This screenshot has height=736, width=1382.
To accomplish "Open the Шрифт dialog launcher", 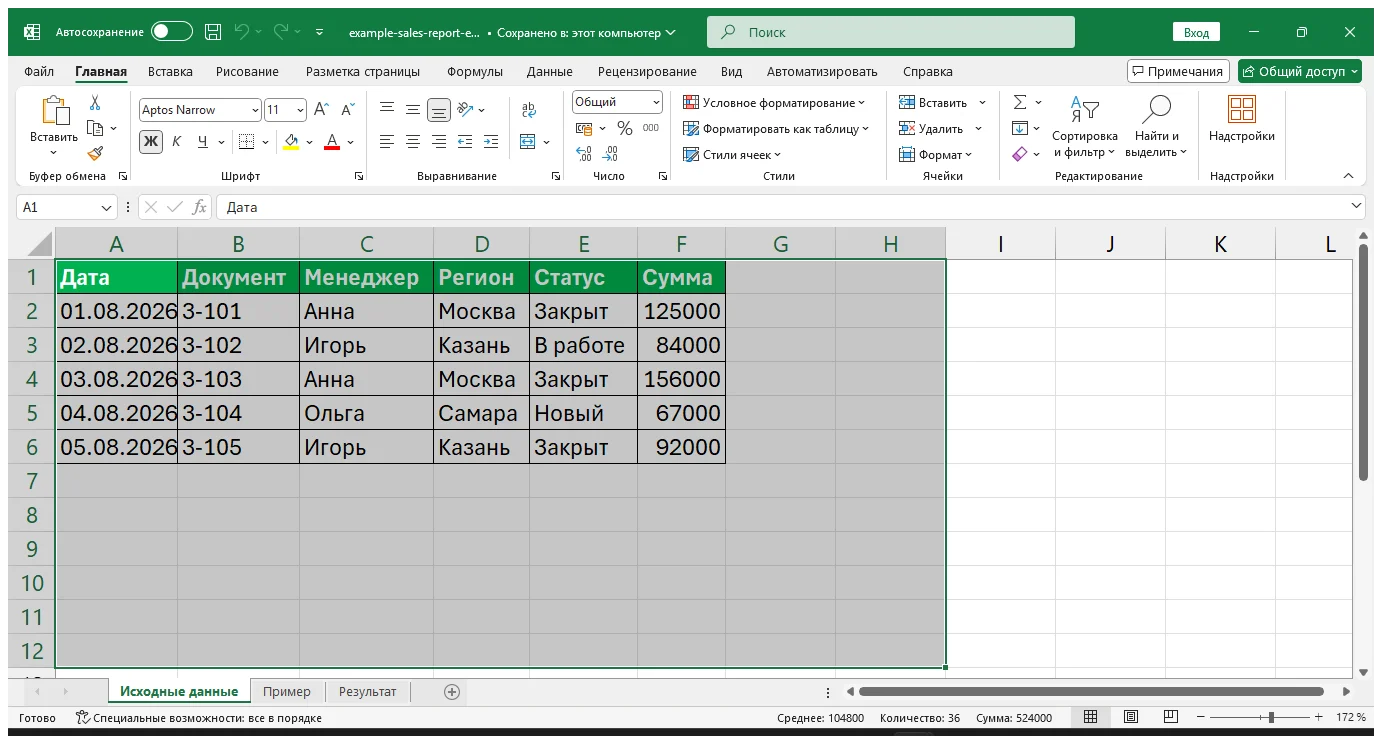I will [359, 176].
